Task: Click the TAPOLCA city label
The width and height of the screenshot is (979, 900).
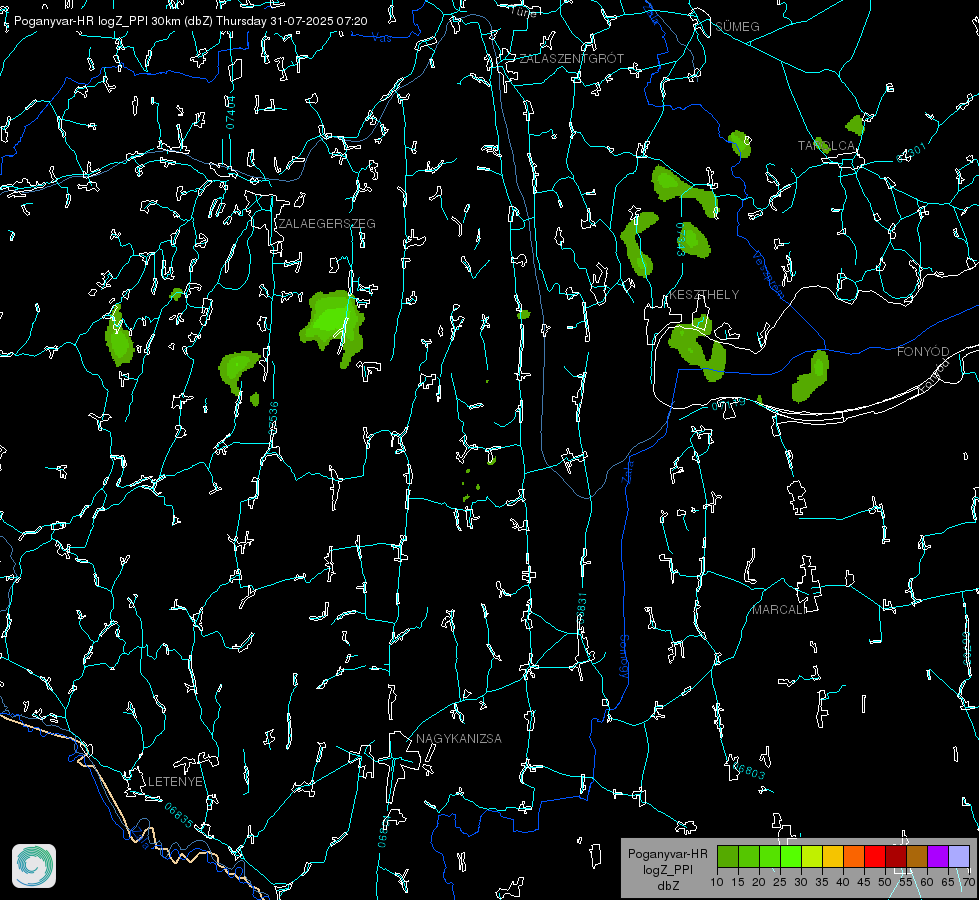Action: [x=827, y=146]
